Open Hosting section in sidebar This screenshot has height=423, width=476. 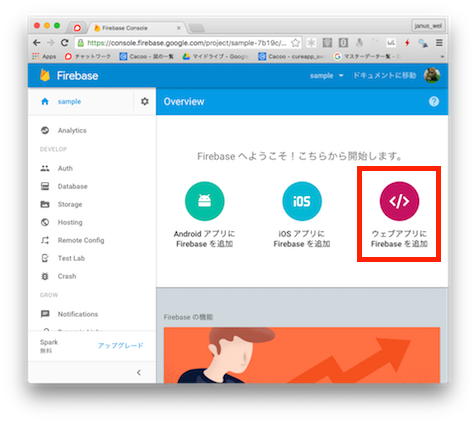click(x=70, y=222)
